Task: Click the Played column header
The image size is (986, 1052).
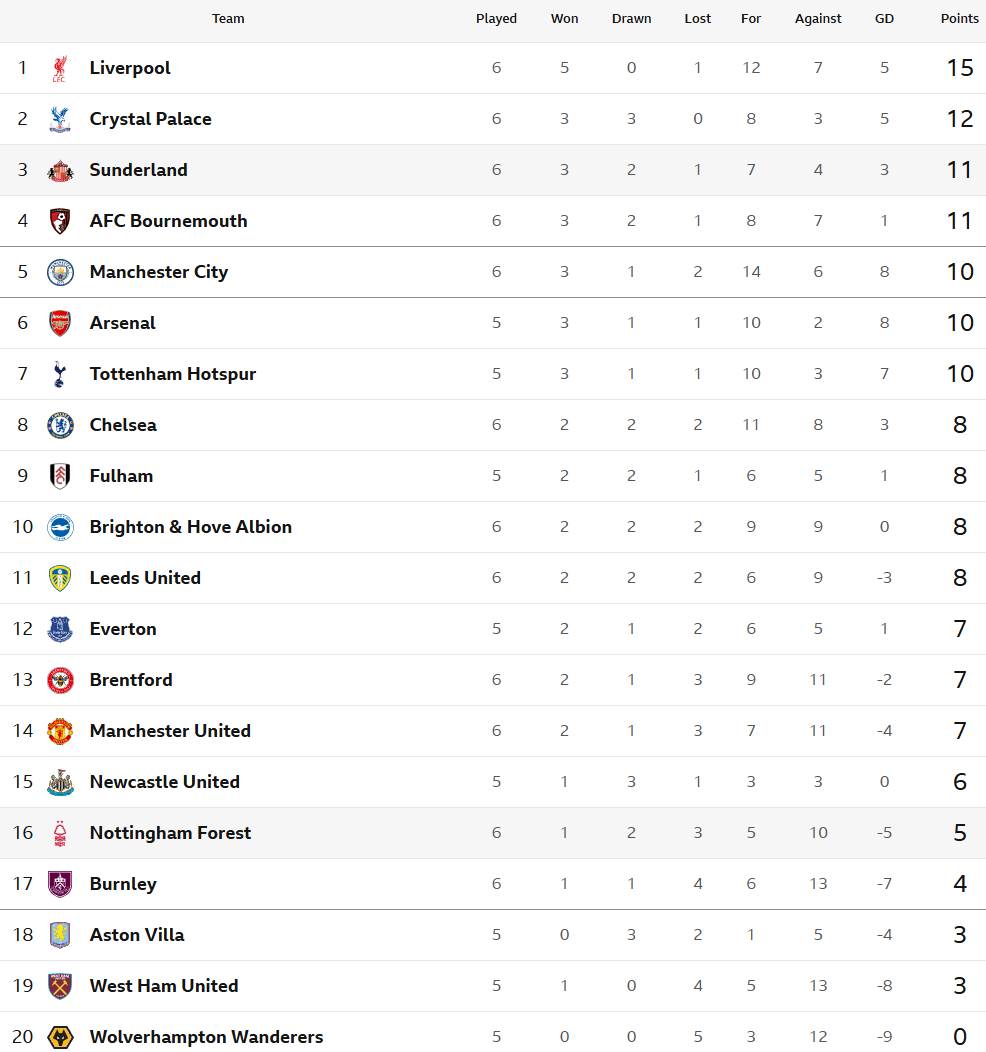Action: 496,19
